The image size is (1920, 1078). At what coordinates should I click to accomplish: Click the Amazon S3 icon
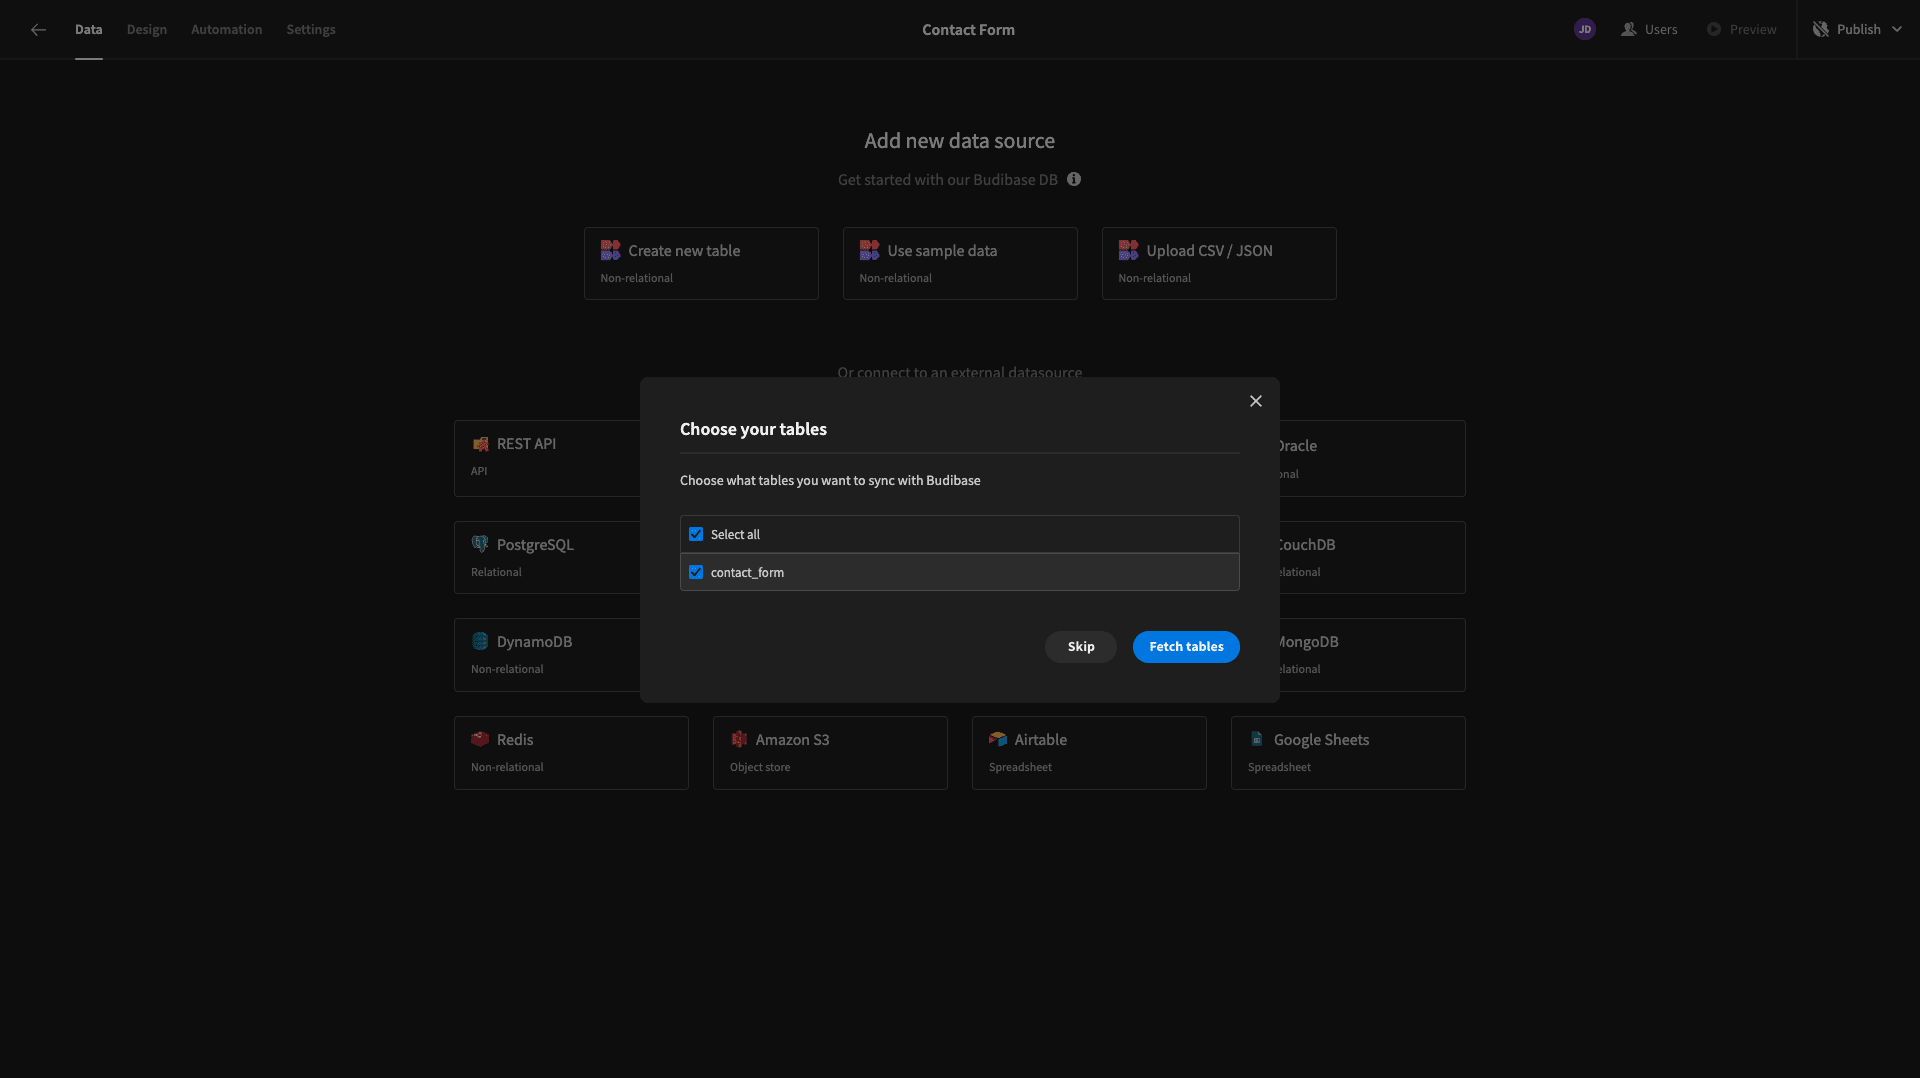[739, 740]
